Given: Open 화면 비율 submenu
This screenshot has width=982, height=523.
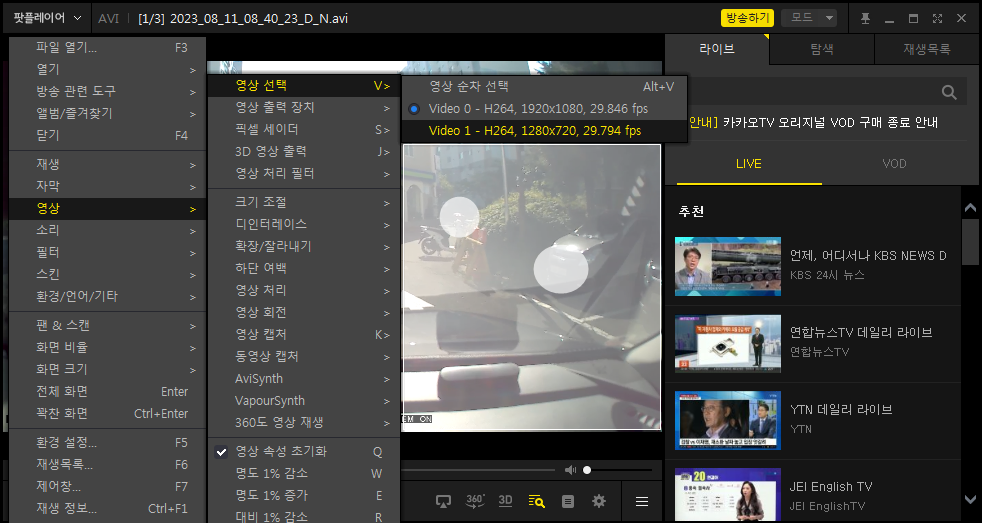Looking at the screenshot, I should 107,348.
